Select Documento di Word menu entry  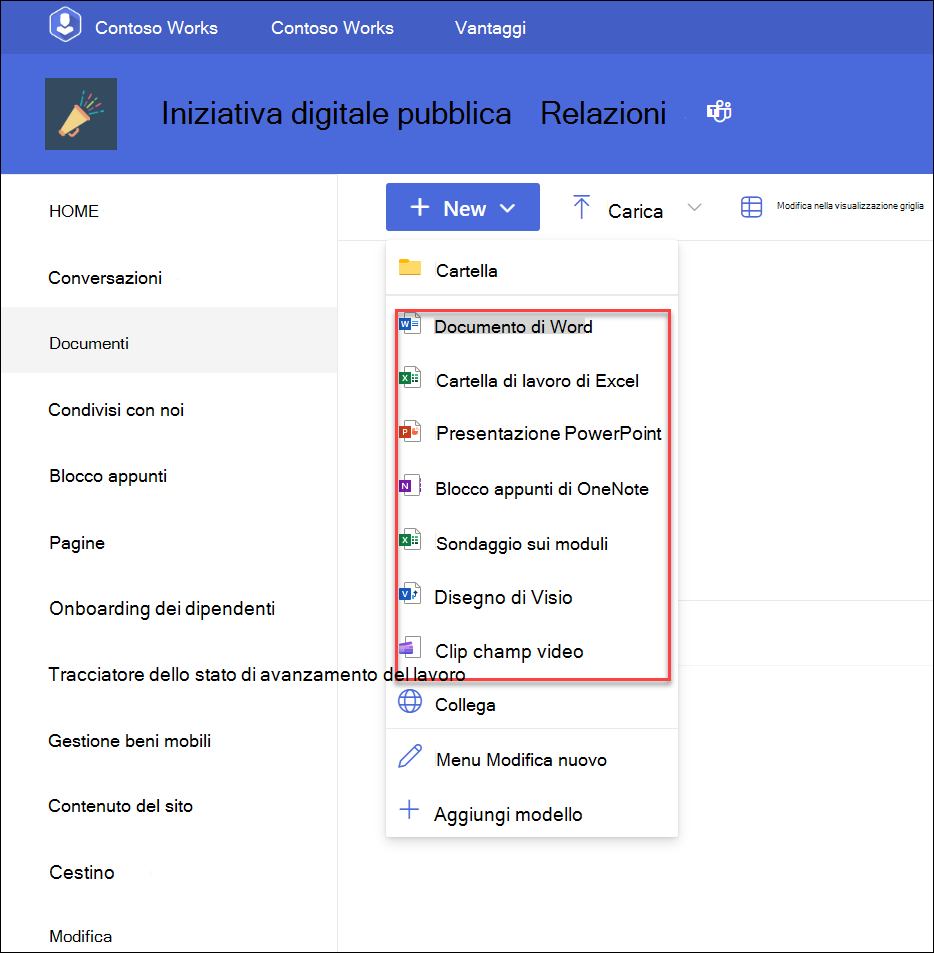[532, 326]
